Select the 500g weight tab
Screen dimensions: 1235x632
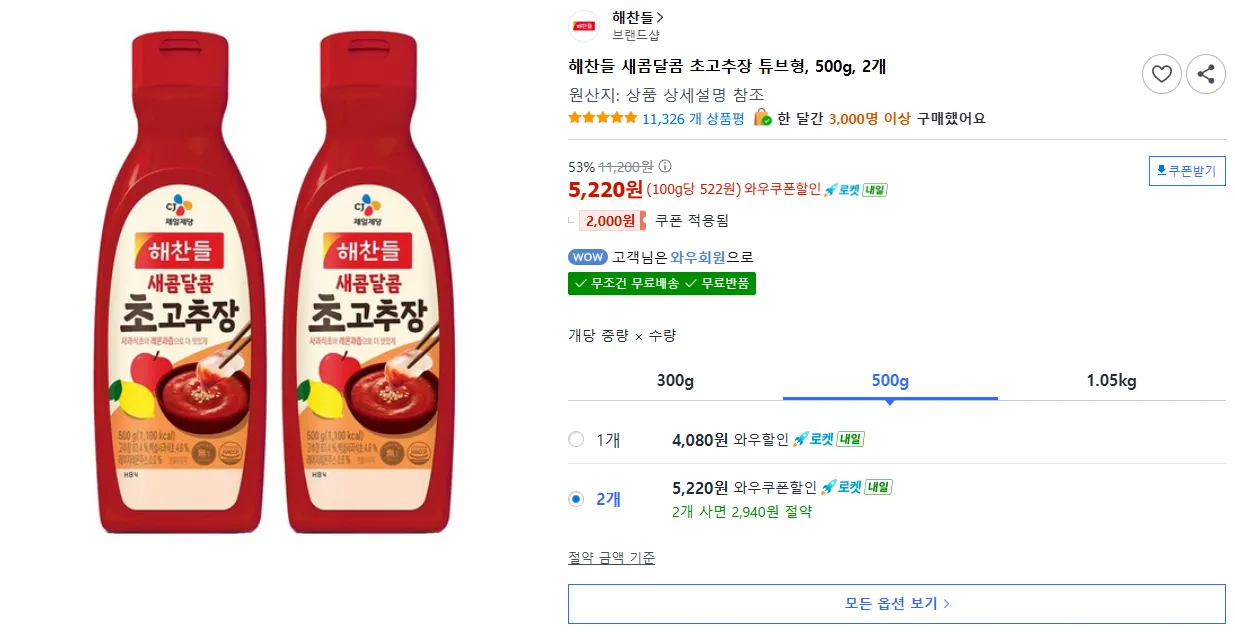click(890, 381)
